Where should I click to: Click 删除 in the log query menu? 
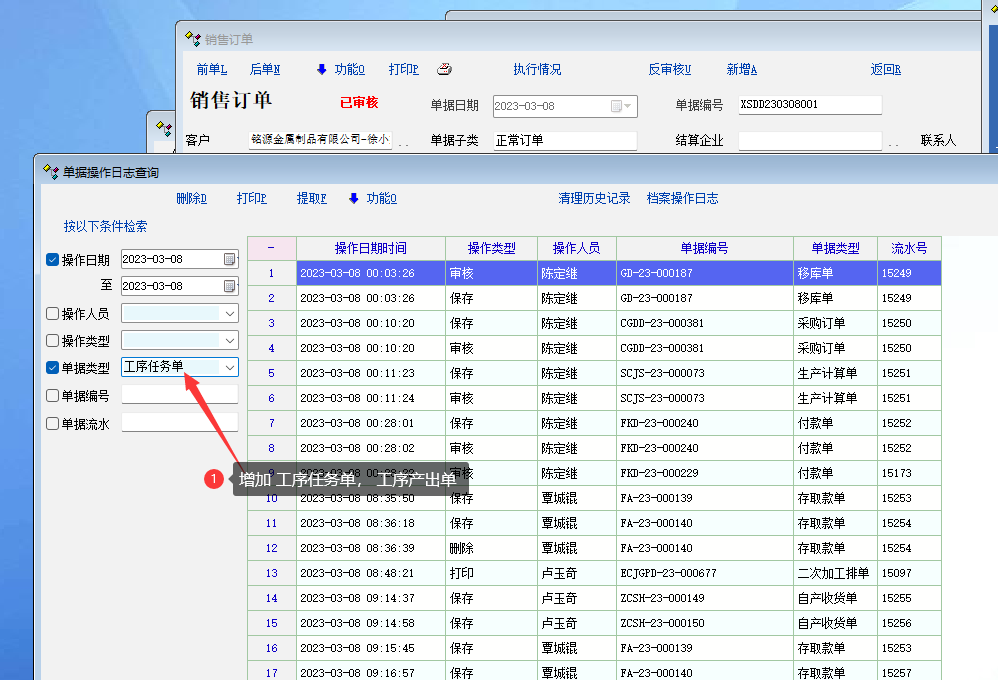coord(191,198)
